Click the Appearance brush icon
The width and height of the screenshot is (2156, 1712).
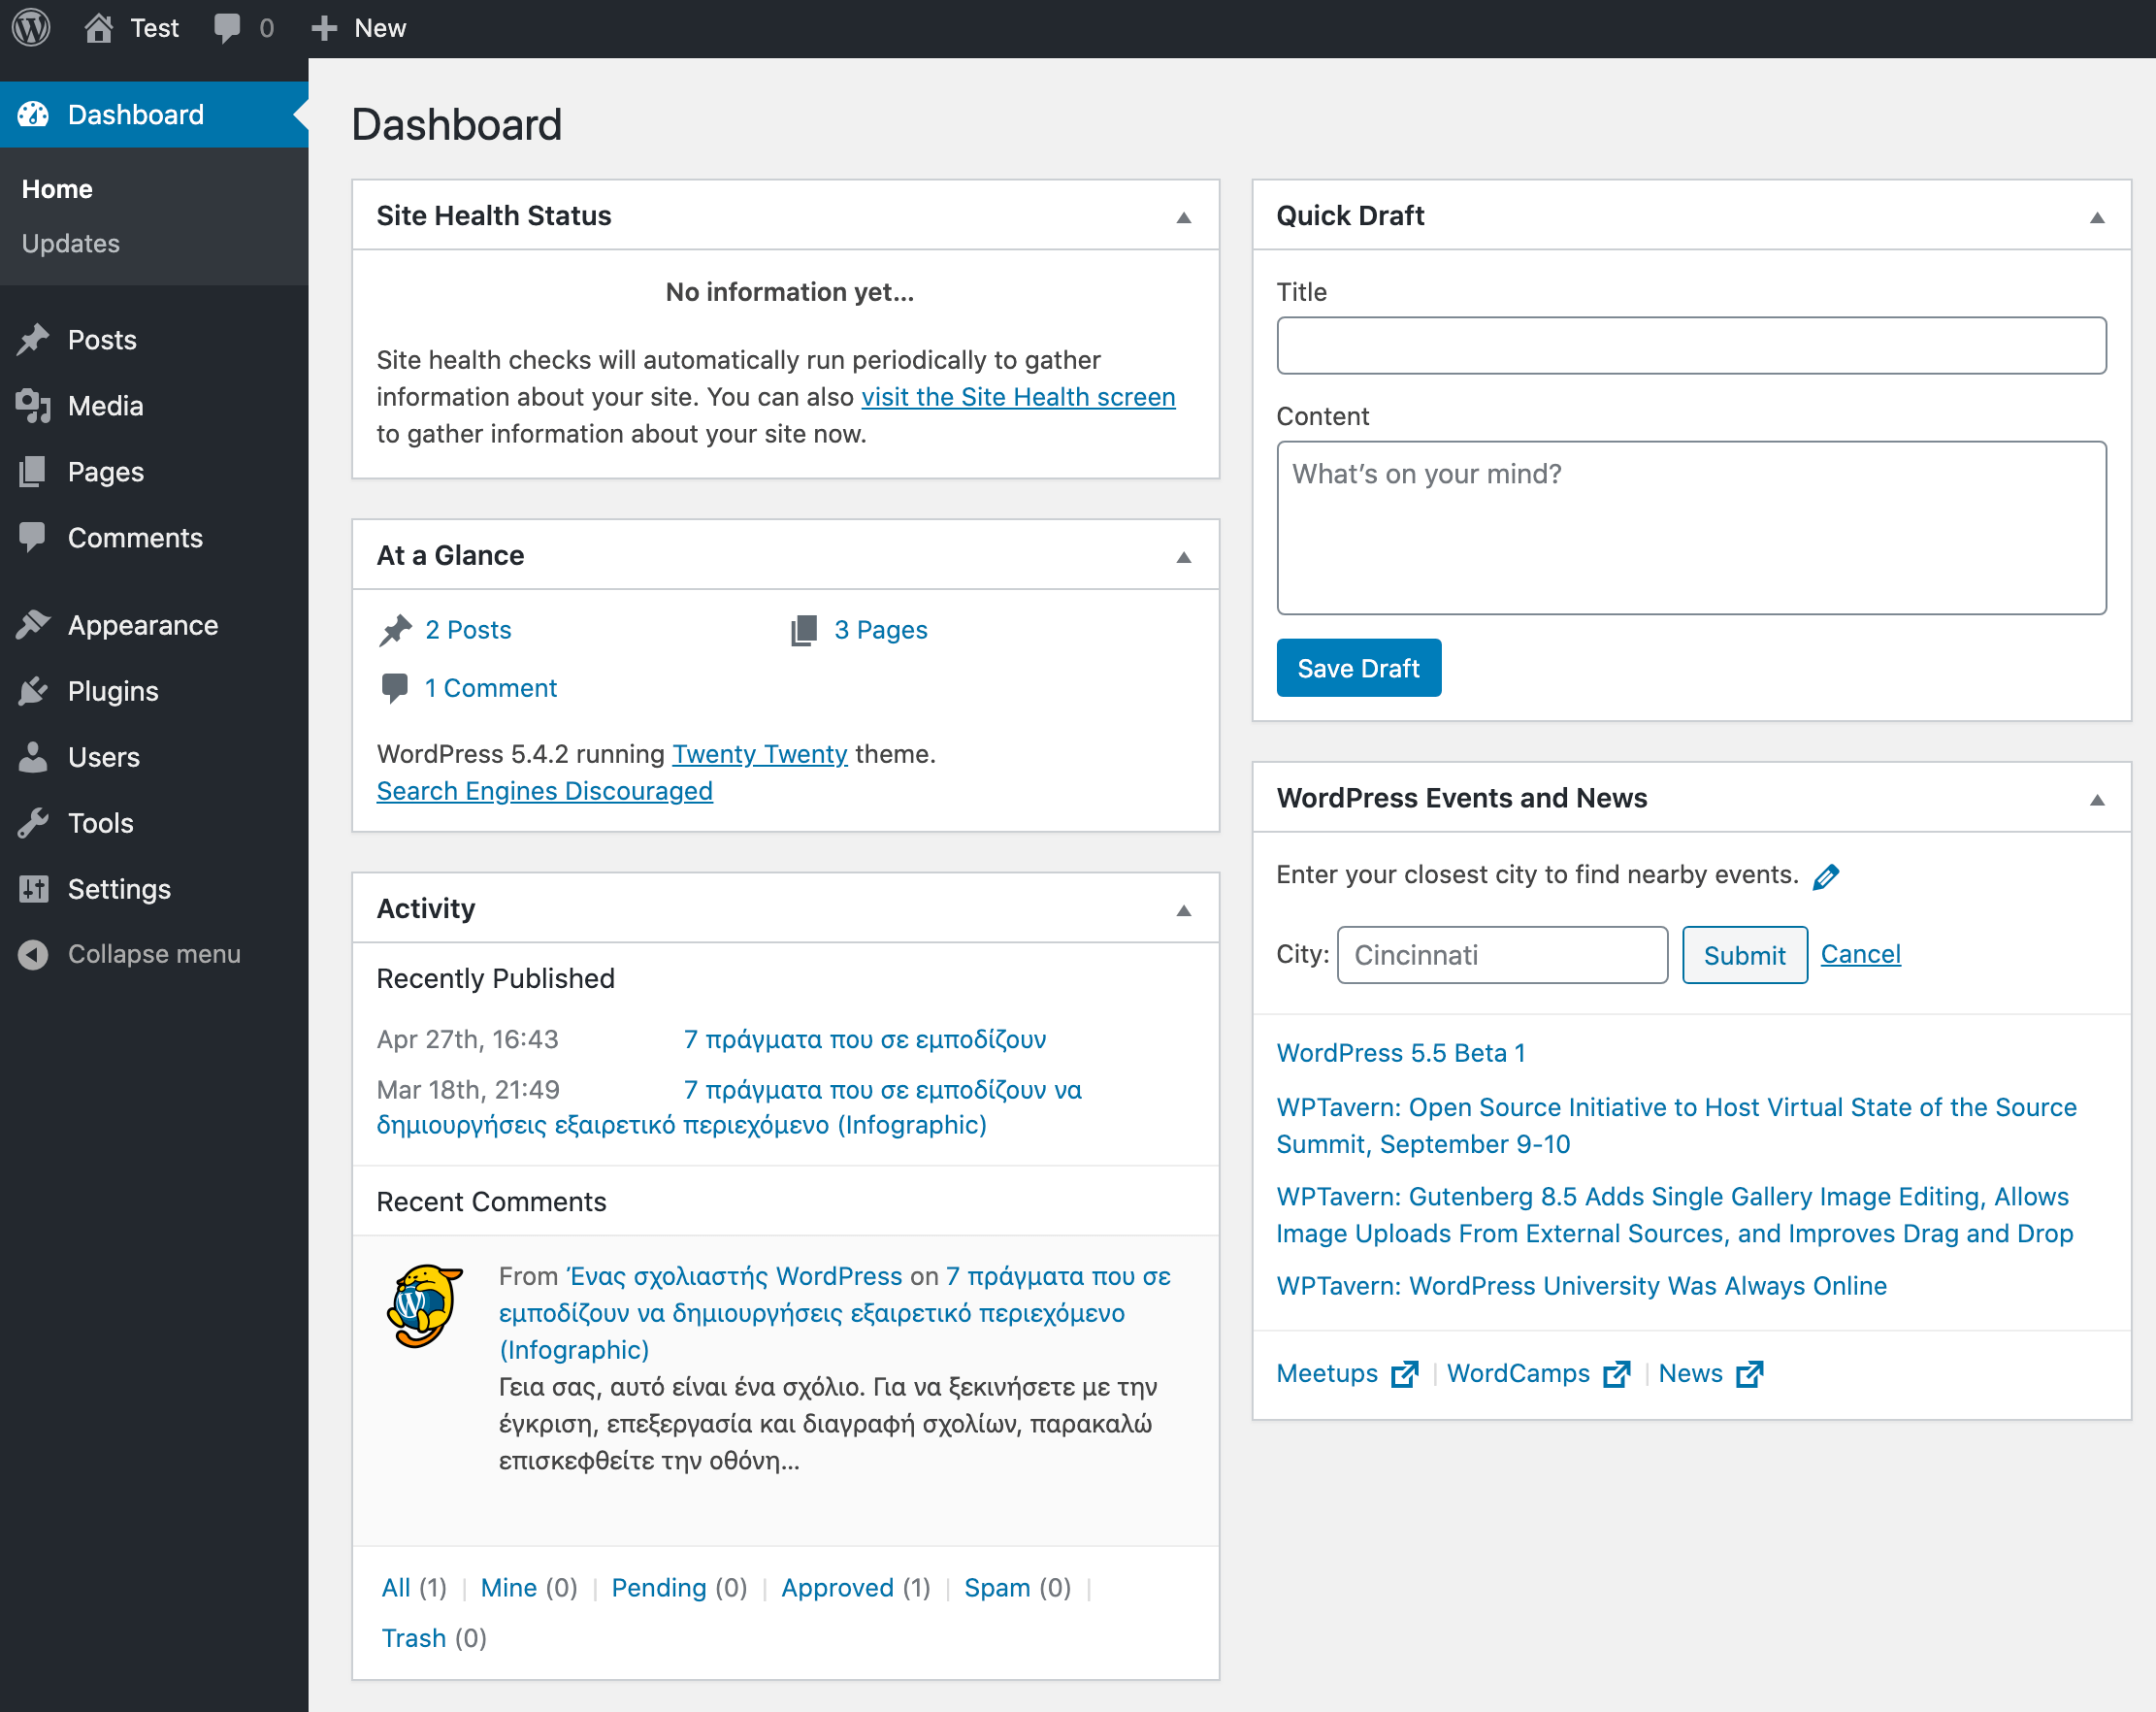(x=33, y=625)
